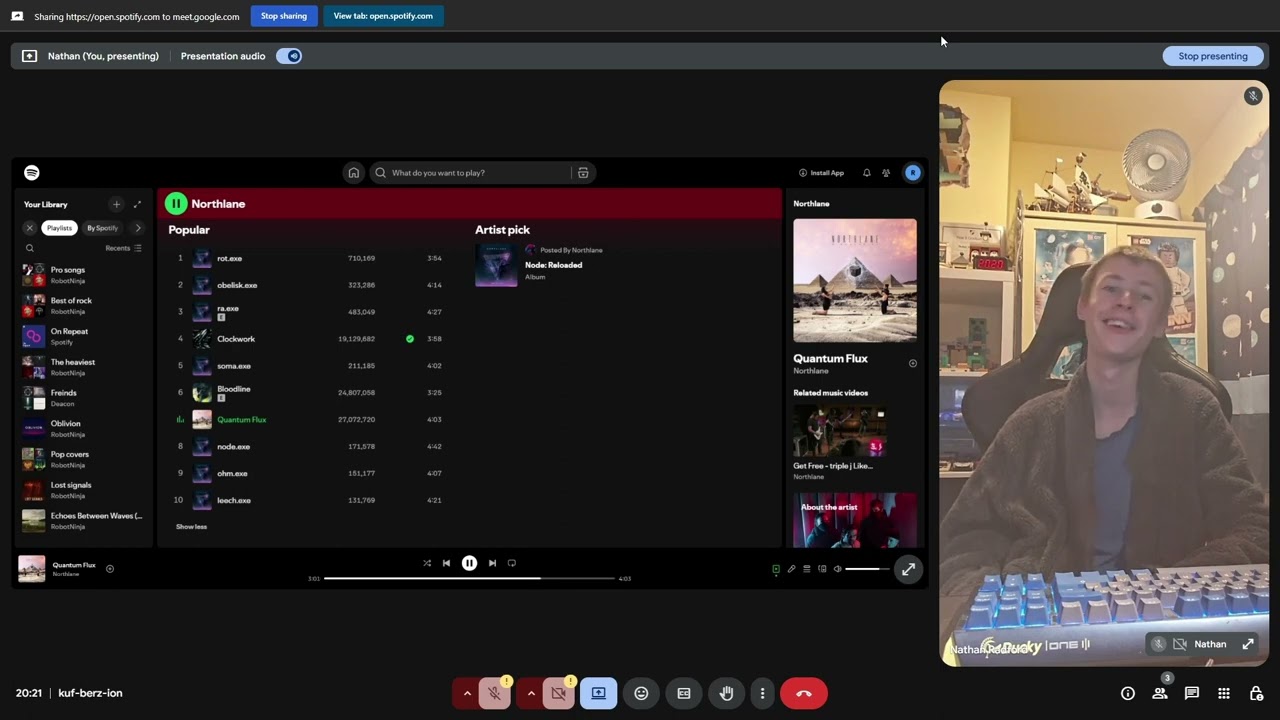
Task: Toggle saved checkmark on Clockwork
Action: (410, 339)
